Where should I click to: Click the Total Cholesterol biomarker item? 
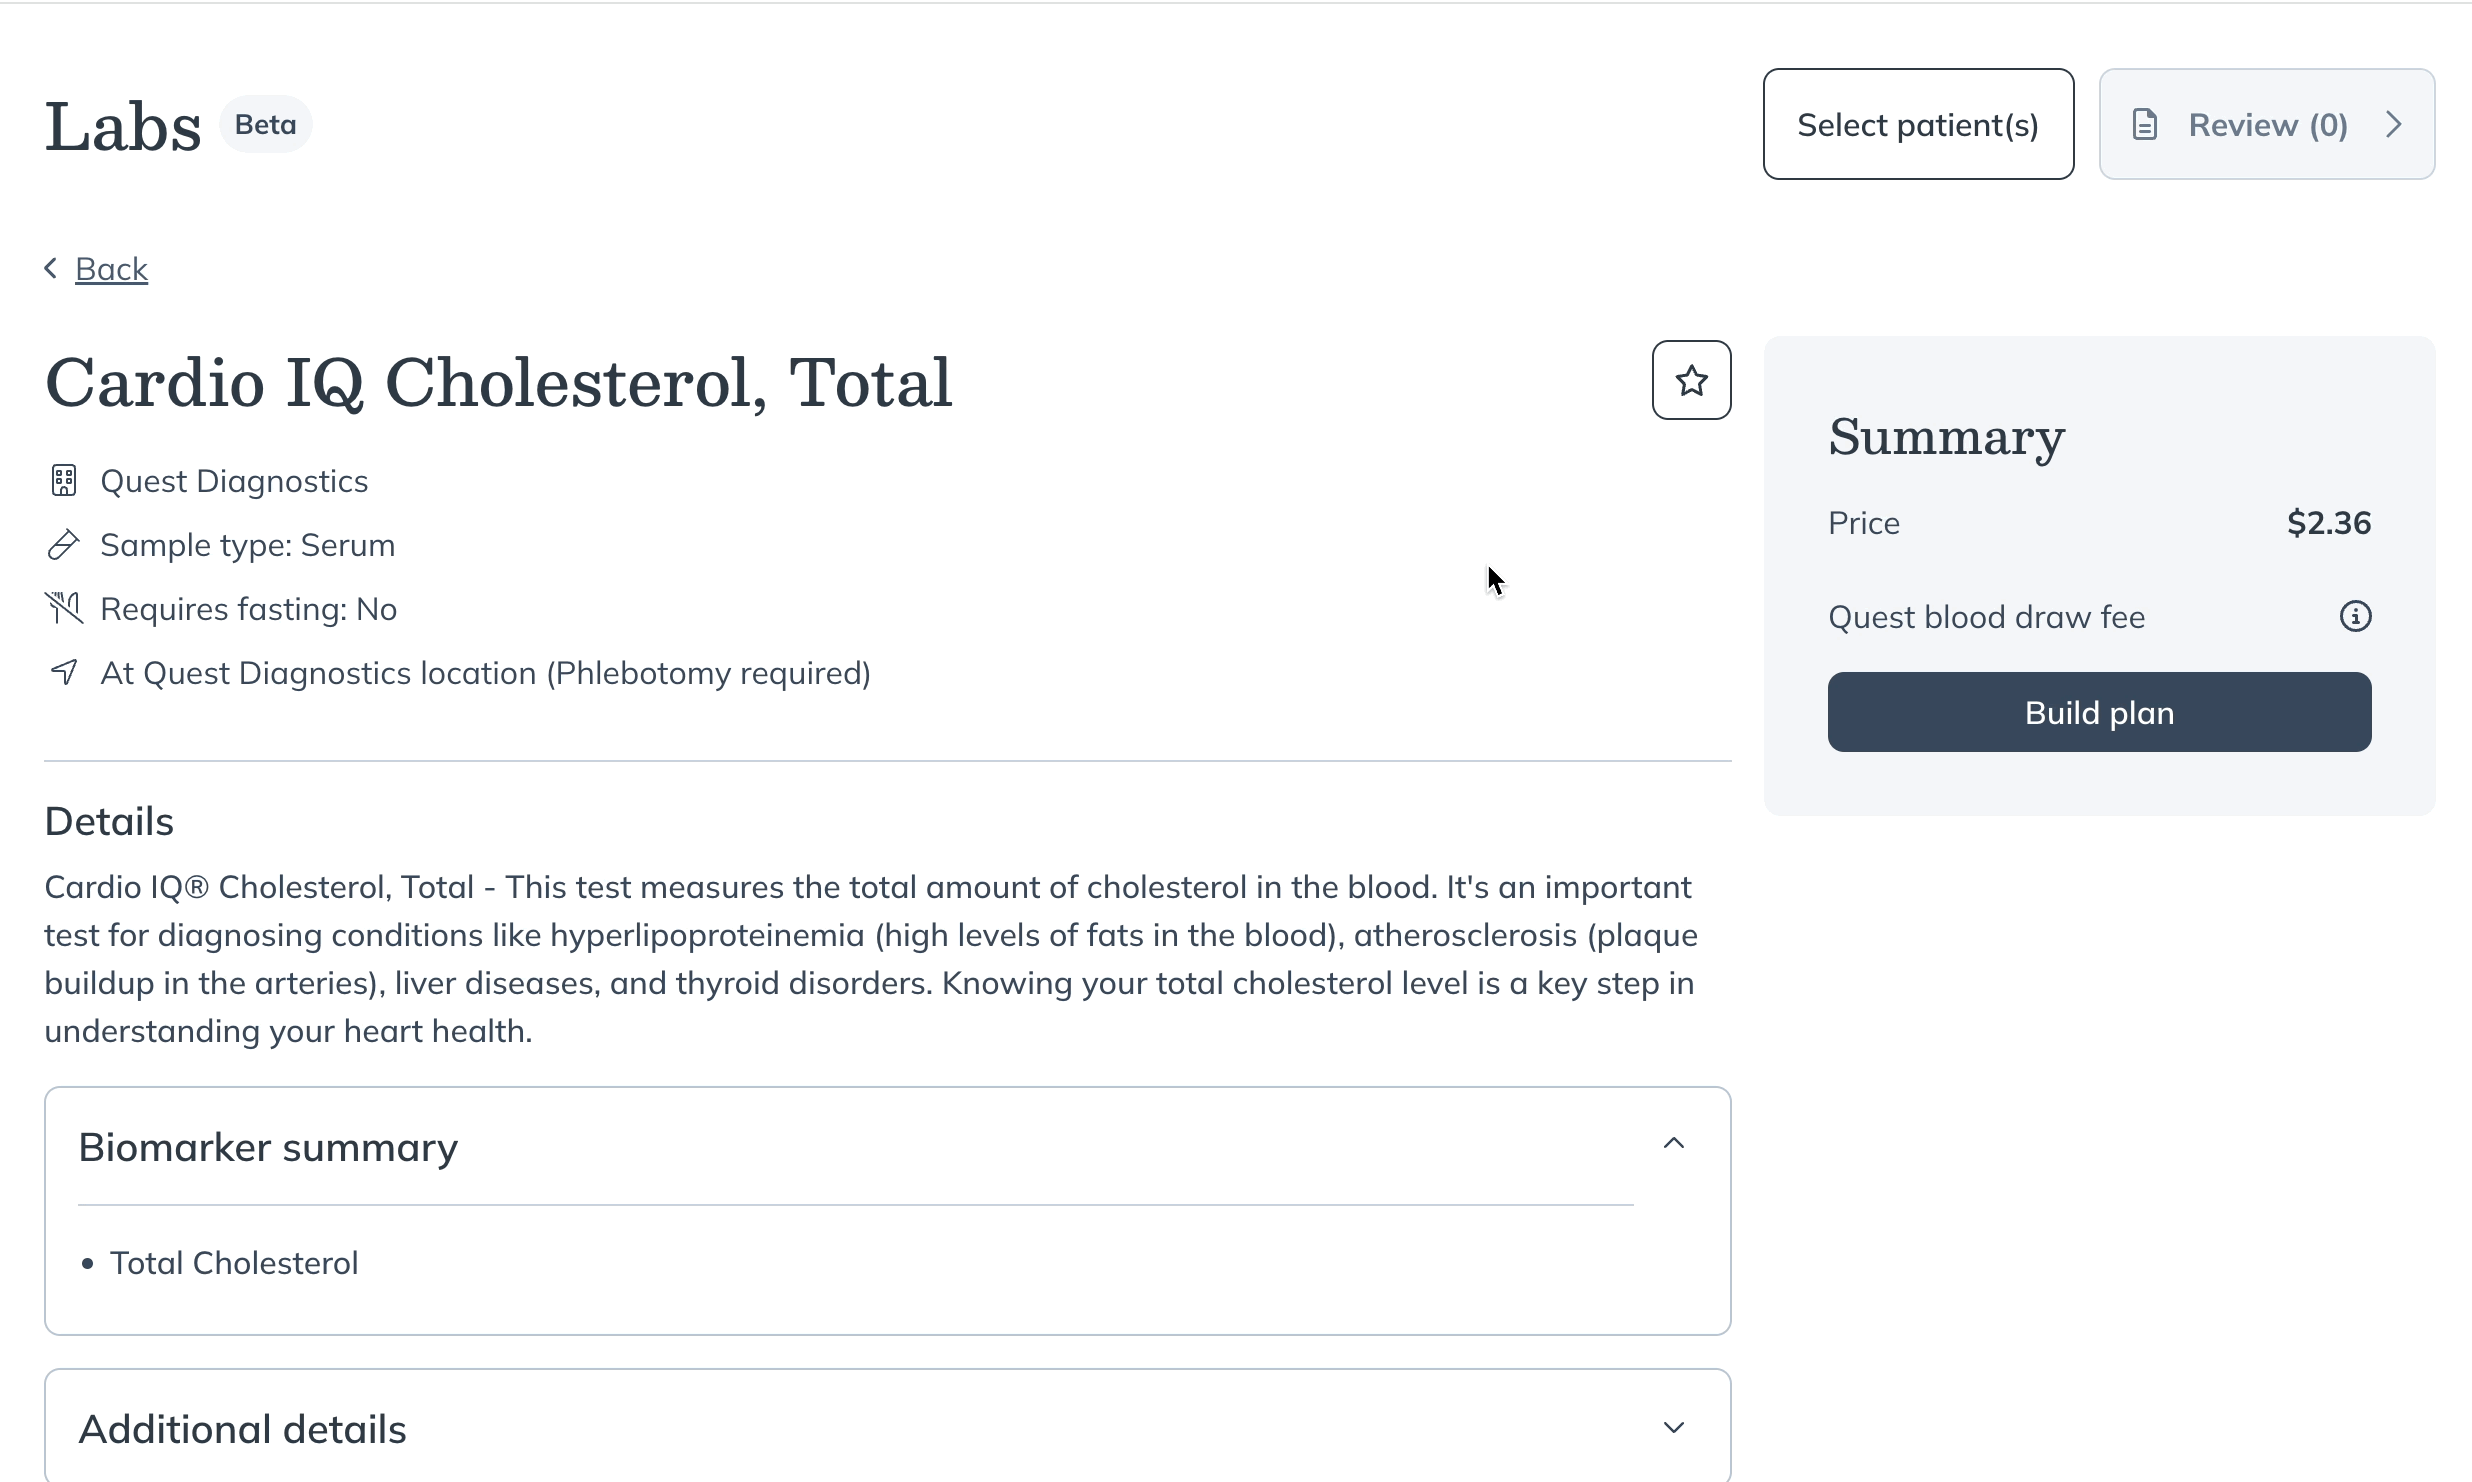pos(234,1263)
